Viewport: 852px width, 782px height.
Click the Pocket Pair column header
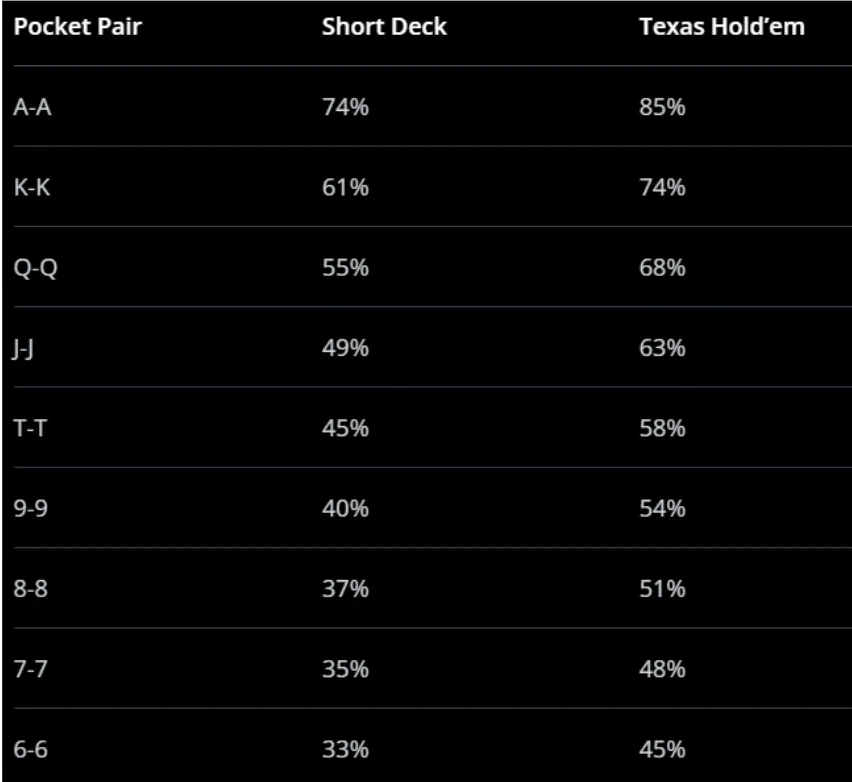tap(77, 27)
